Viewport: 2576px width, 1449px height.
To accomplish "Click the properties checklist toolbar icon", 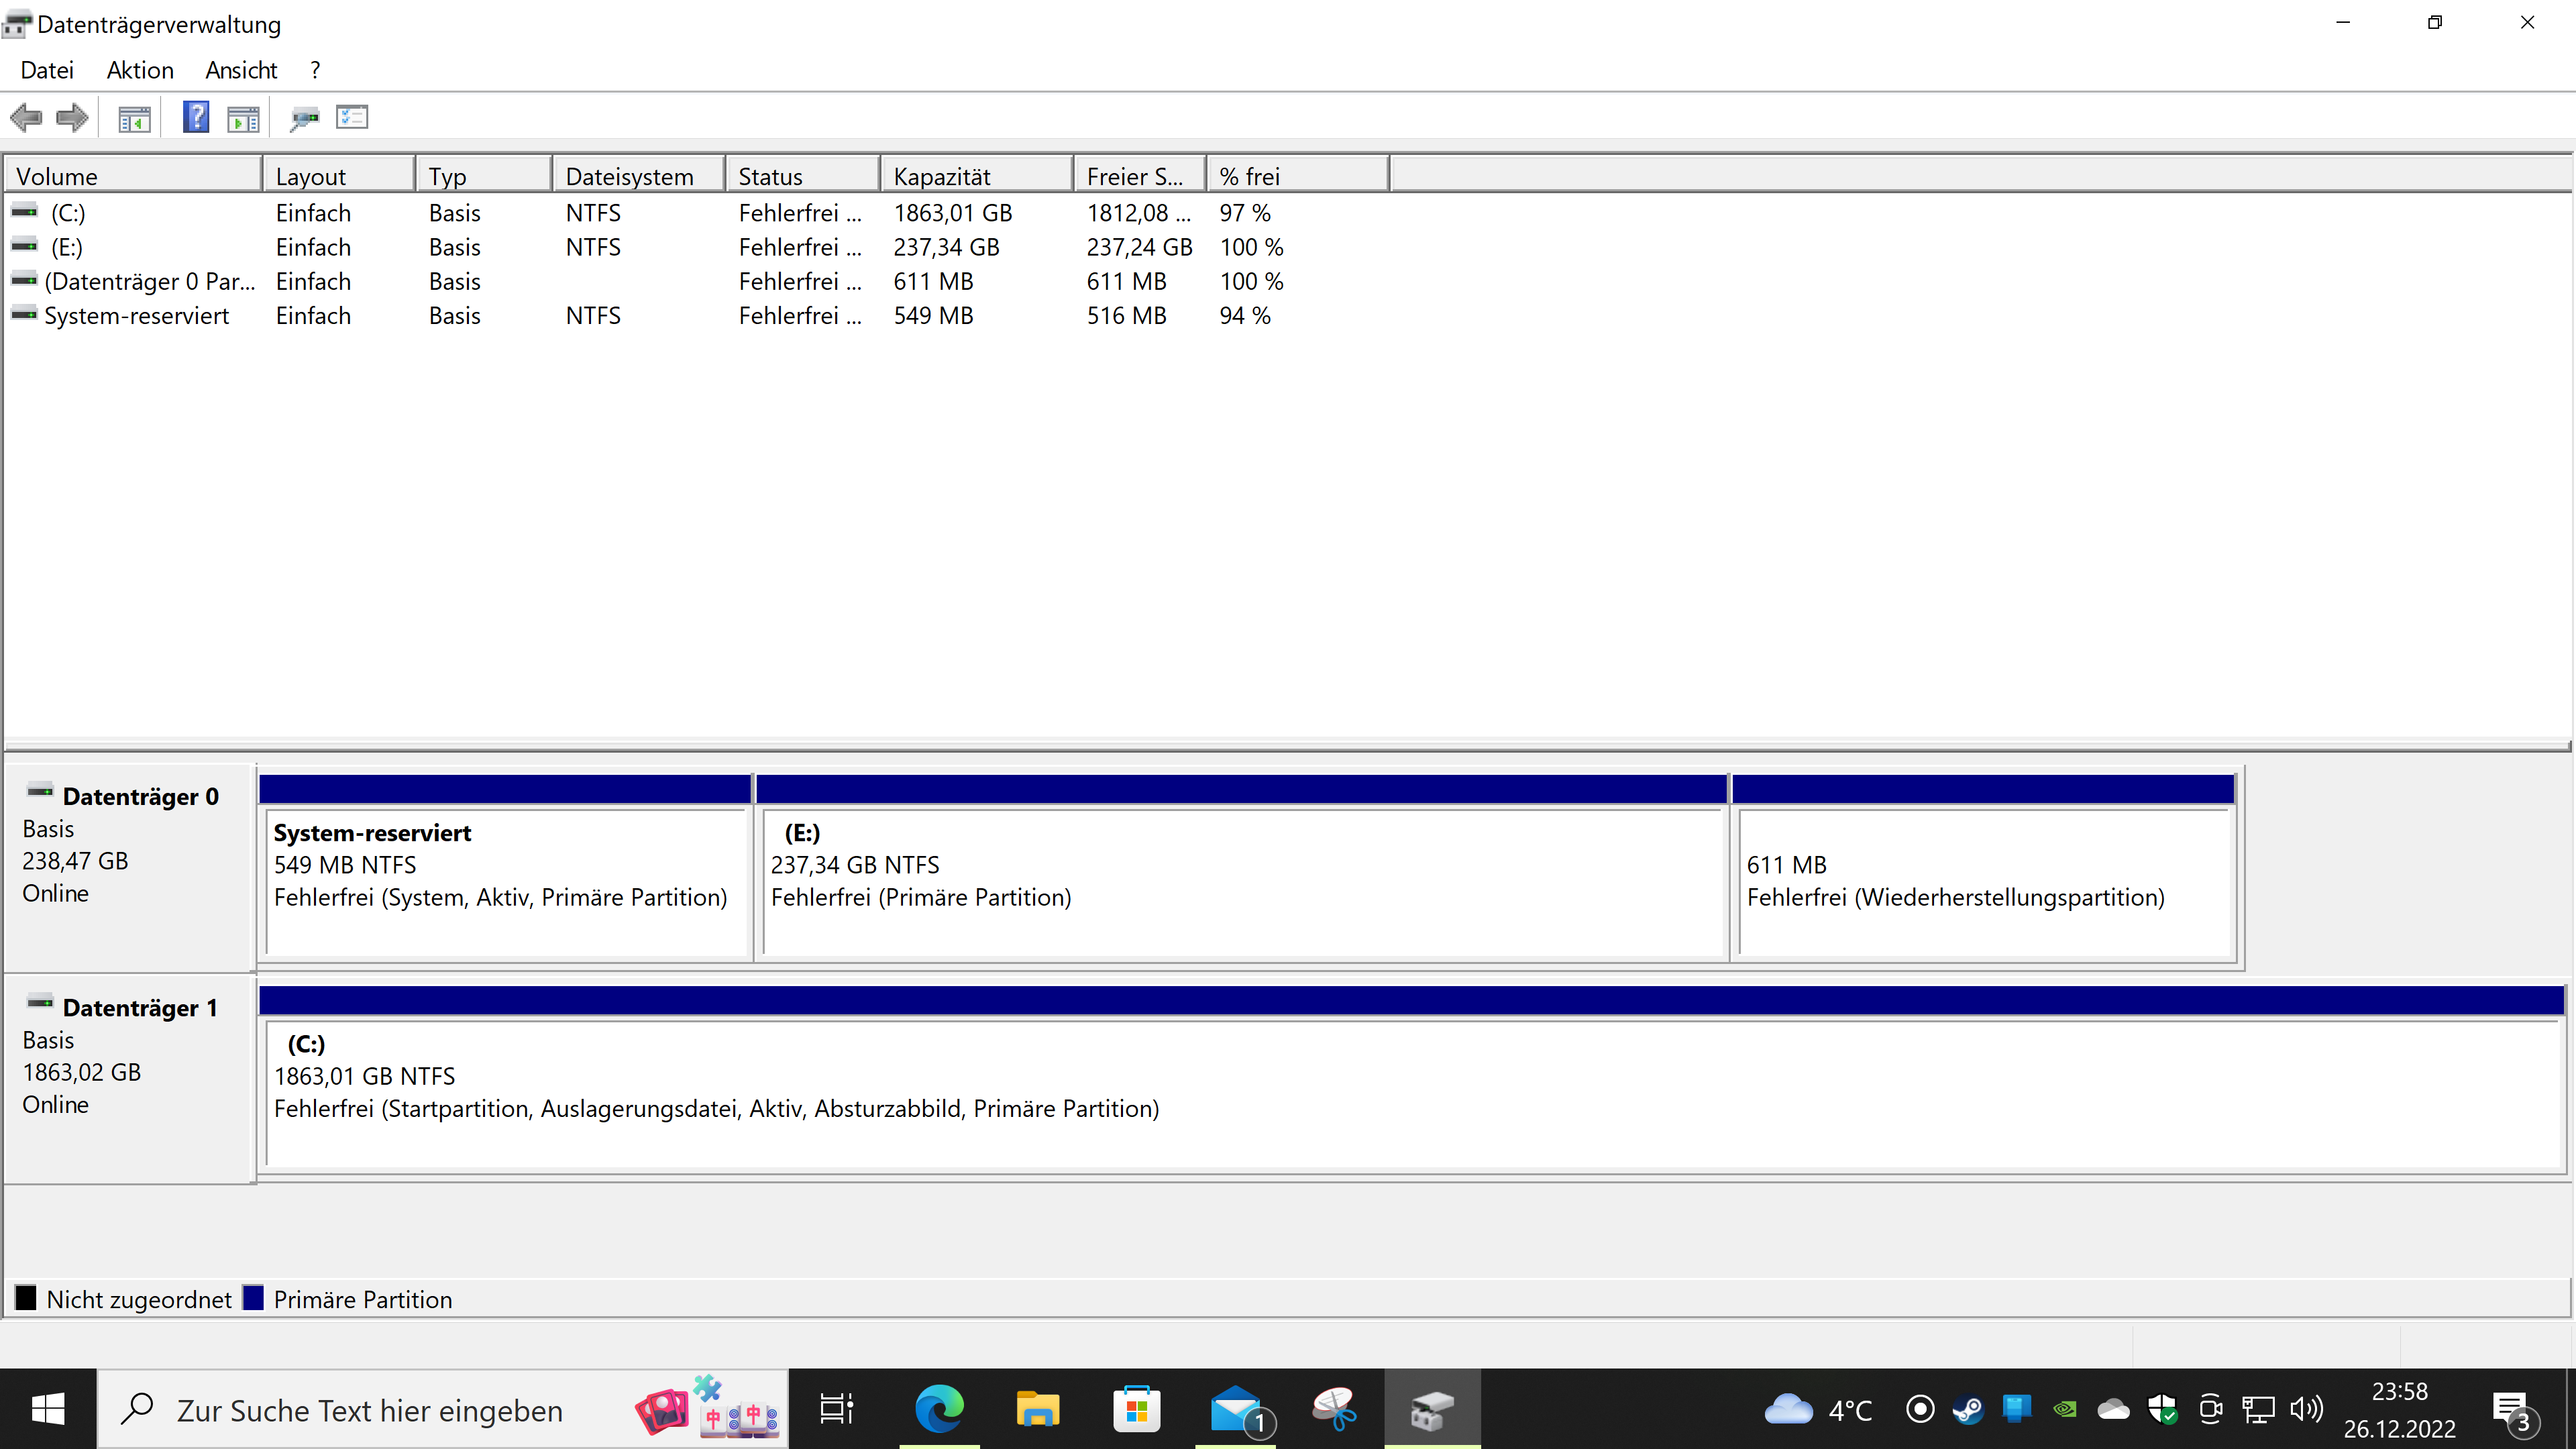I will pyautogui.click(x=352, y=118).
